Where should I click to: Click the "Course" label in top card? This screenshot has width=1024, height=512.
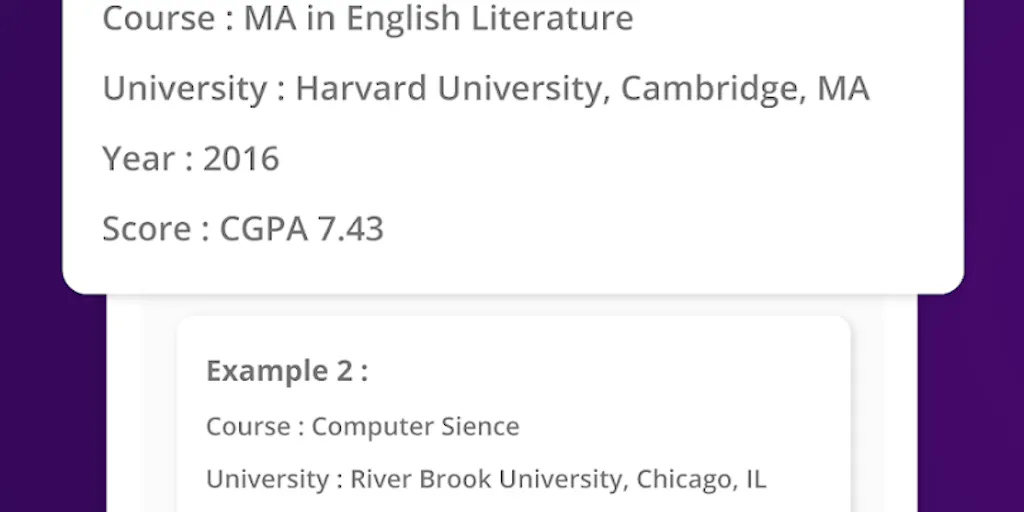159,18
